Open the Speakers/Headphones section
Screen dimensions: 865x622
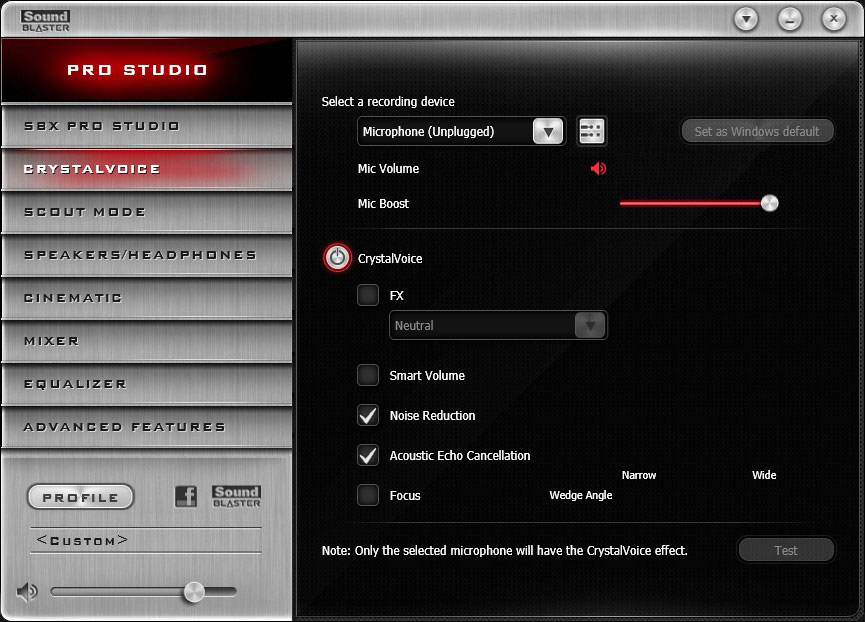147,255
